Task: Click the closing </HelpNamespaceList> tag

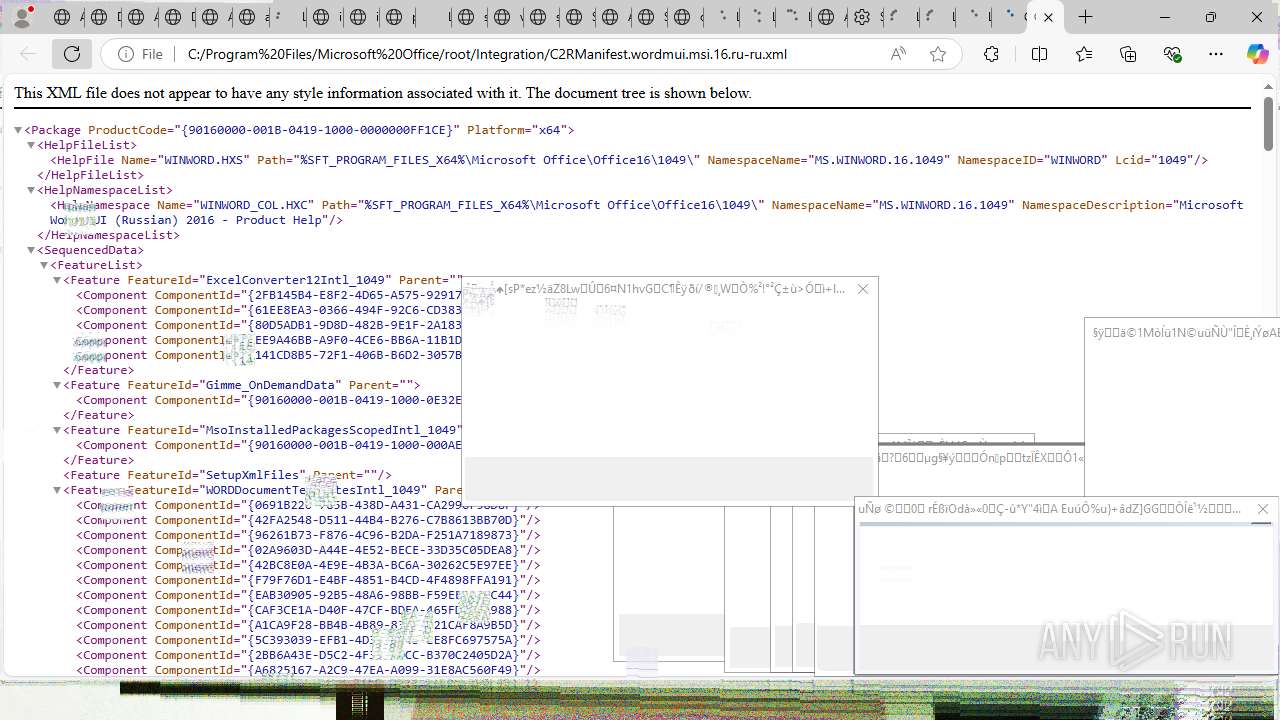Action: click(x=108, y=235)
